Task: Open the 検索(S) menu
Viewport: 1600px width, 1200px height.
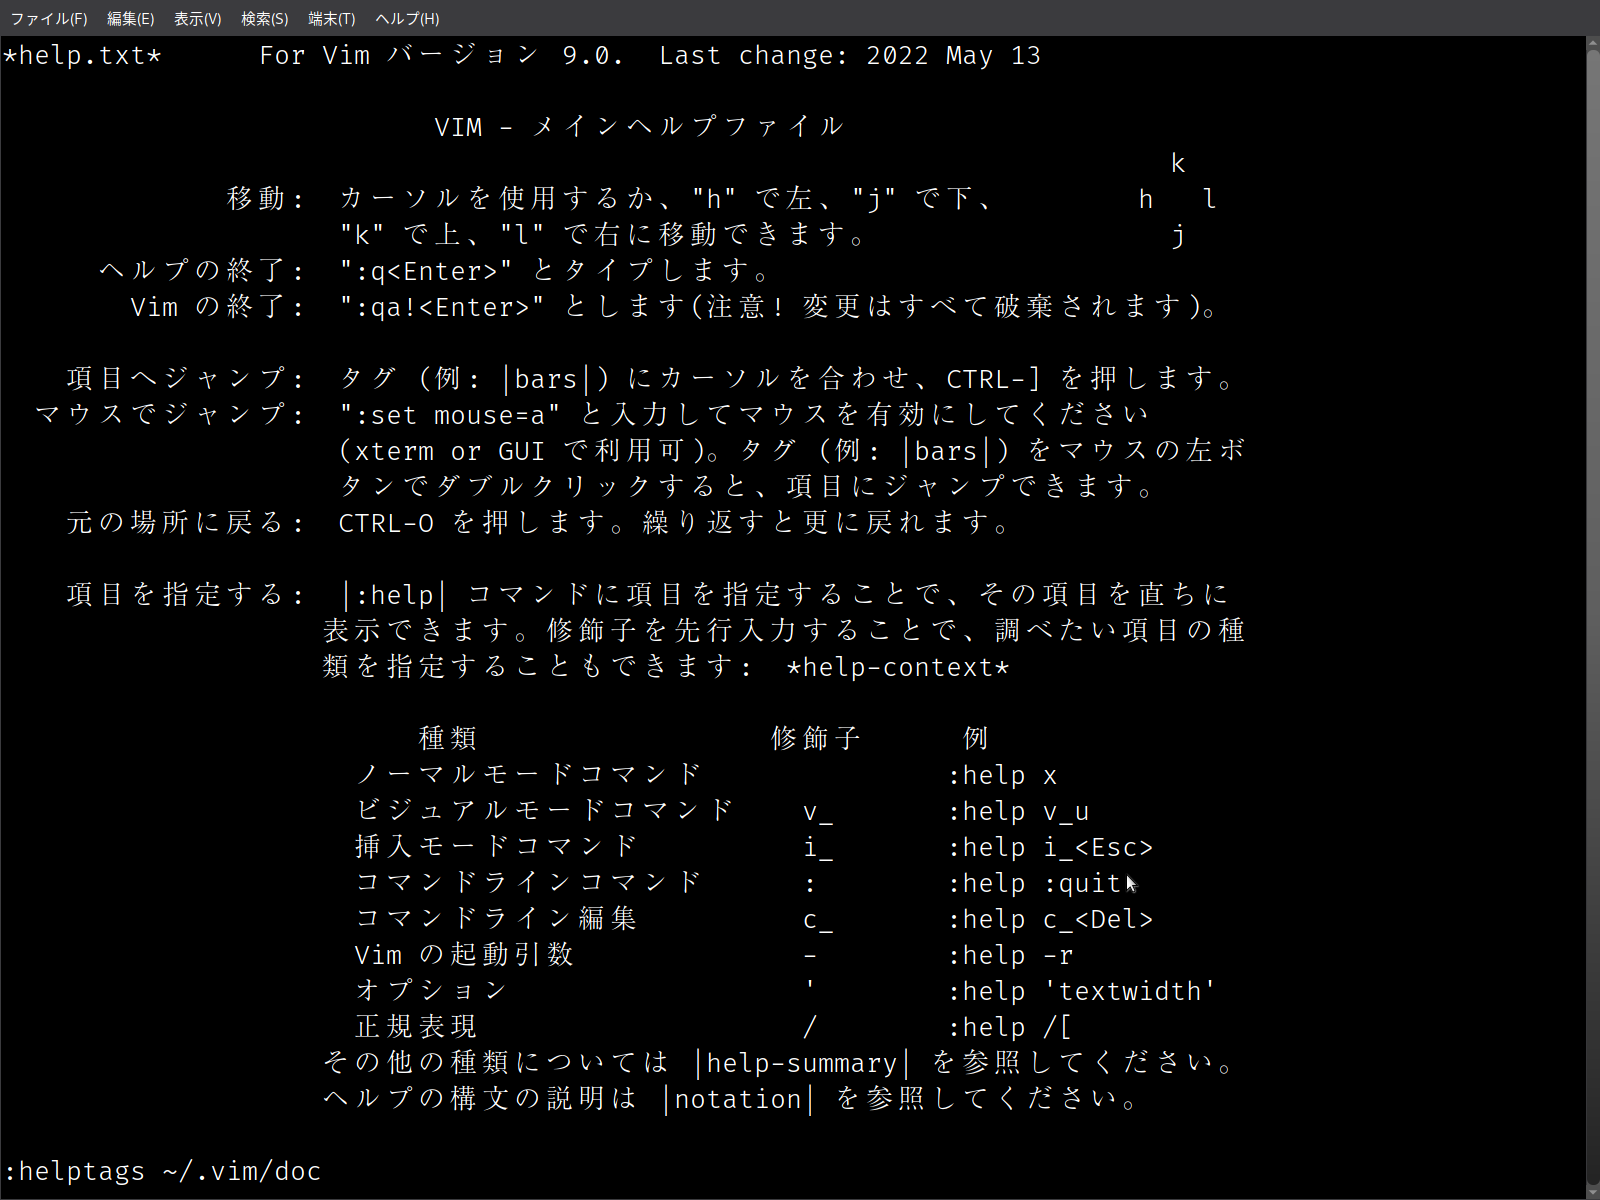Action: [264, 18]
